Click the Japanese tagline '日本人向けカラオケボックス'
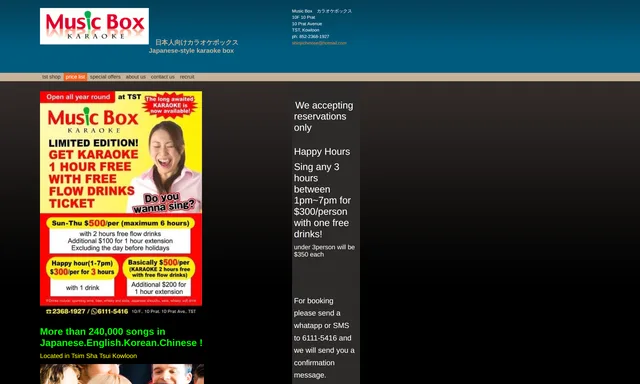The width and height of the screenshot is (640, 384). pos(197,42)
